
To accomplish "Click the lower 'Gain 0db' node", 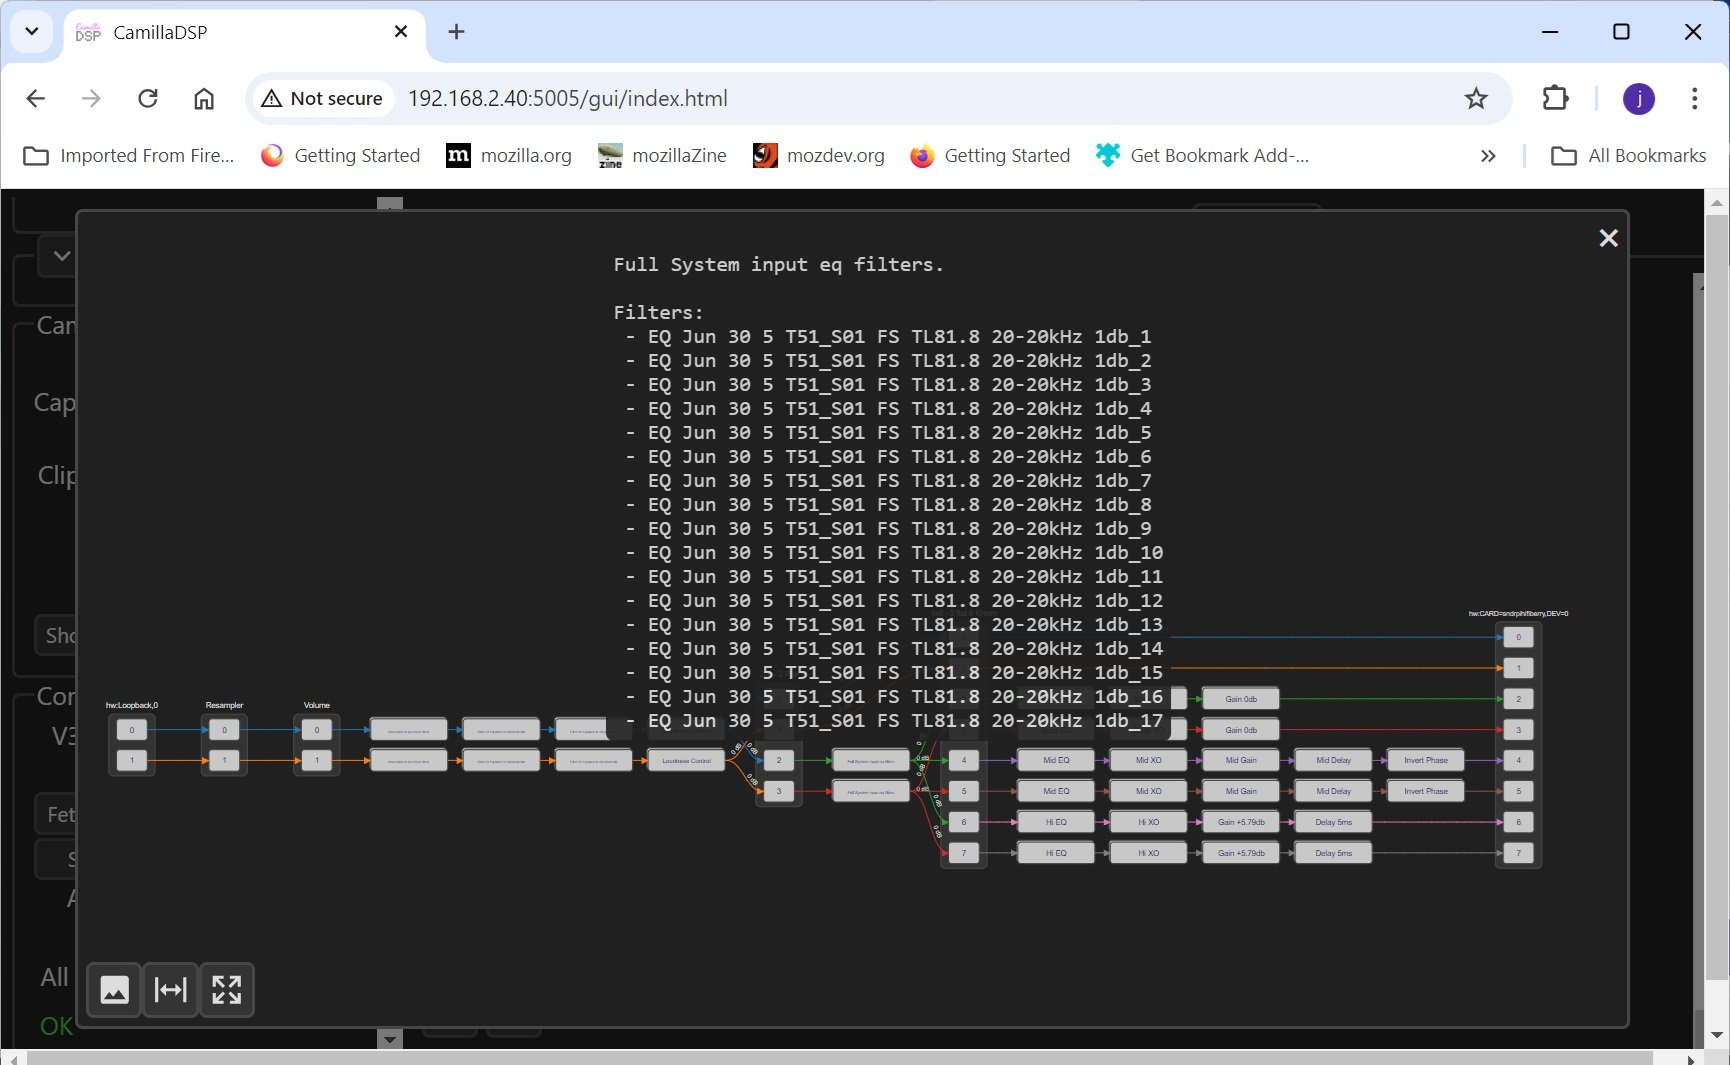I will click(x=1241, y=730).
